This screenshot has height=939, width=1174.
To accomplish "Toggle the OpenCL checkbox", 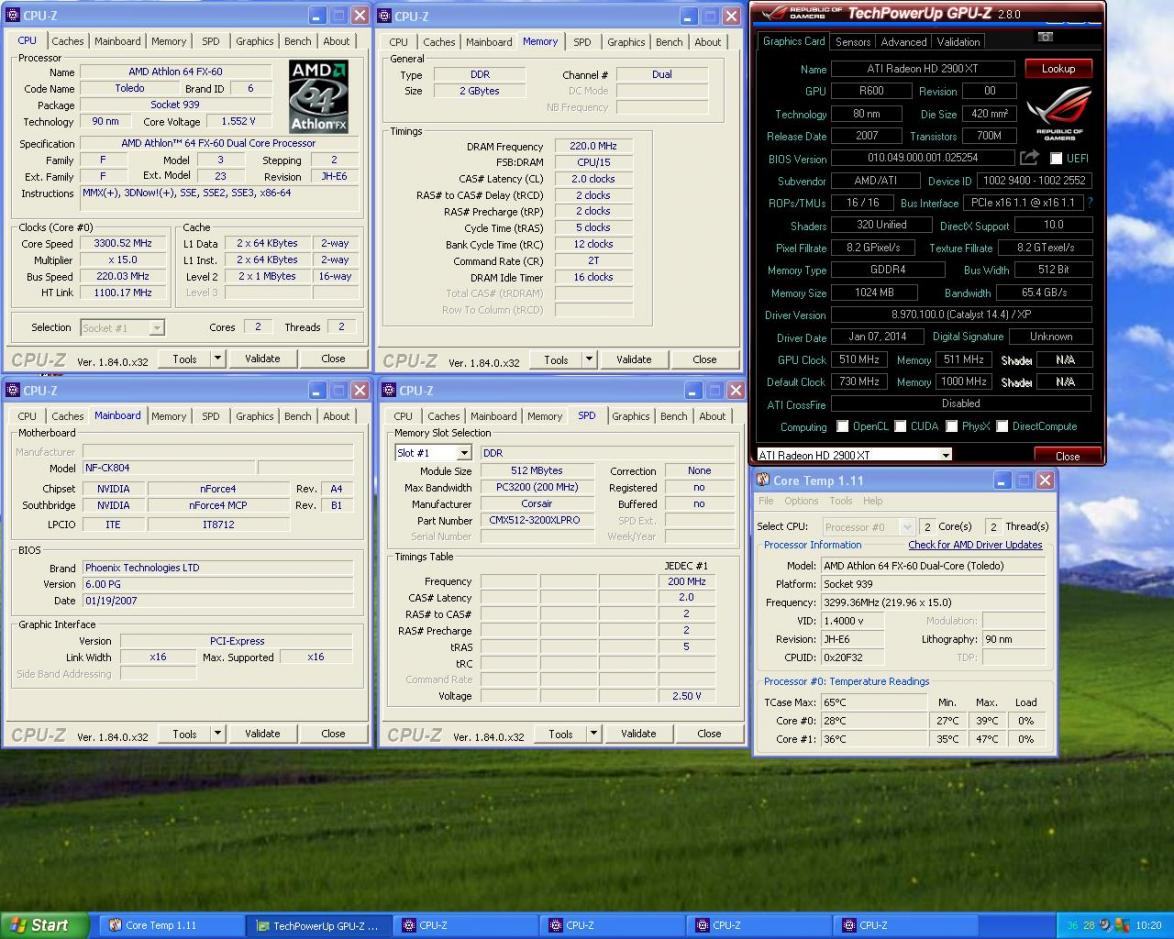I will (x=842, y=426).
